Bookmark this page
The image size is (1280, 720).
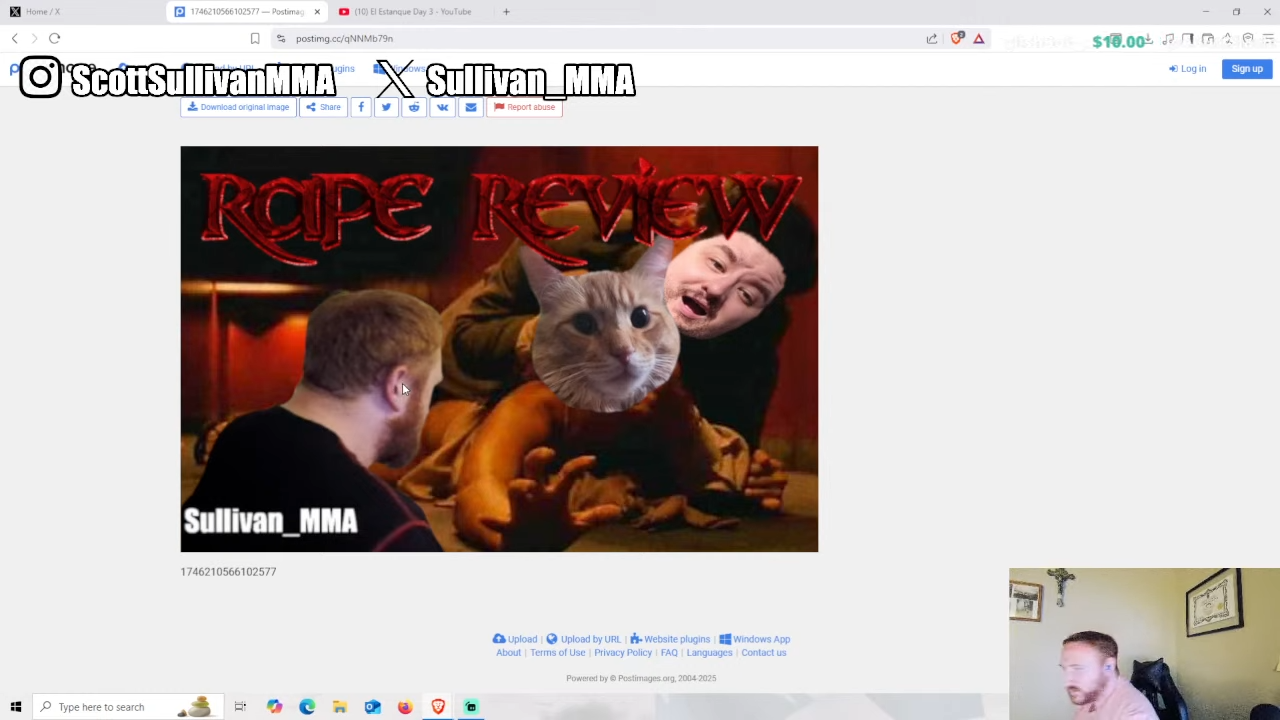tap(255, 38)
